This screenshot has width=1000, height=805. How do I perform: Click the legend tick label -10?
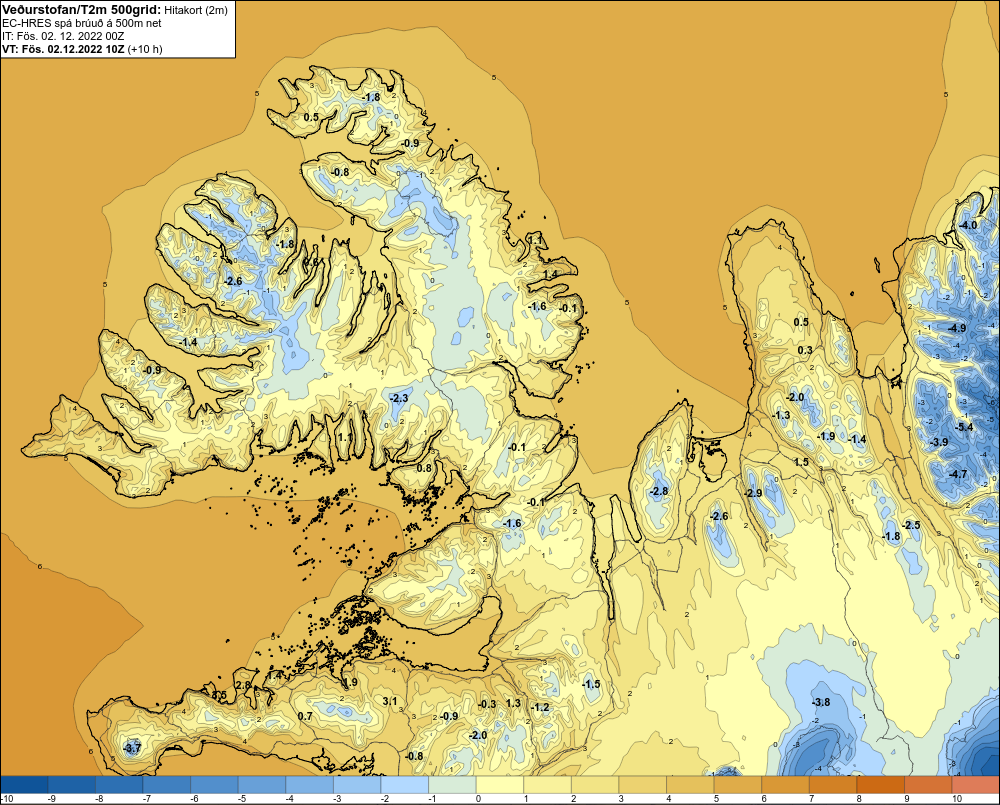click(x=8, y=799)
